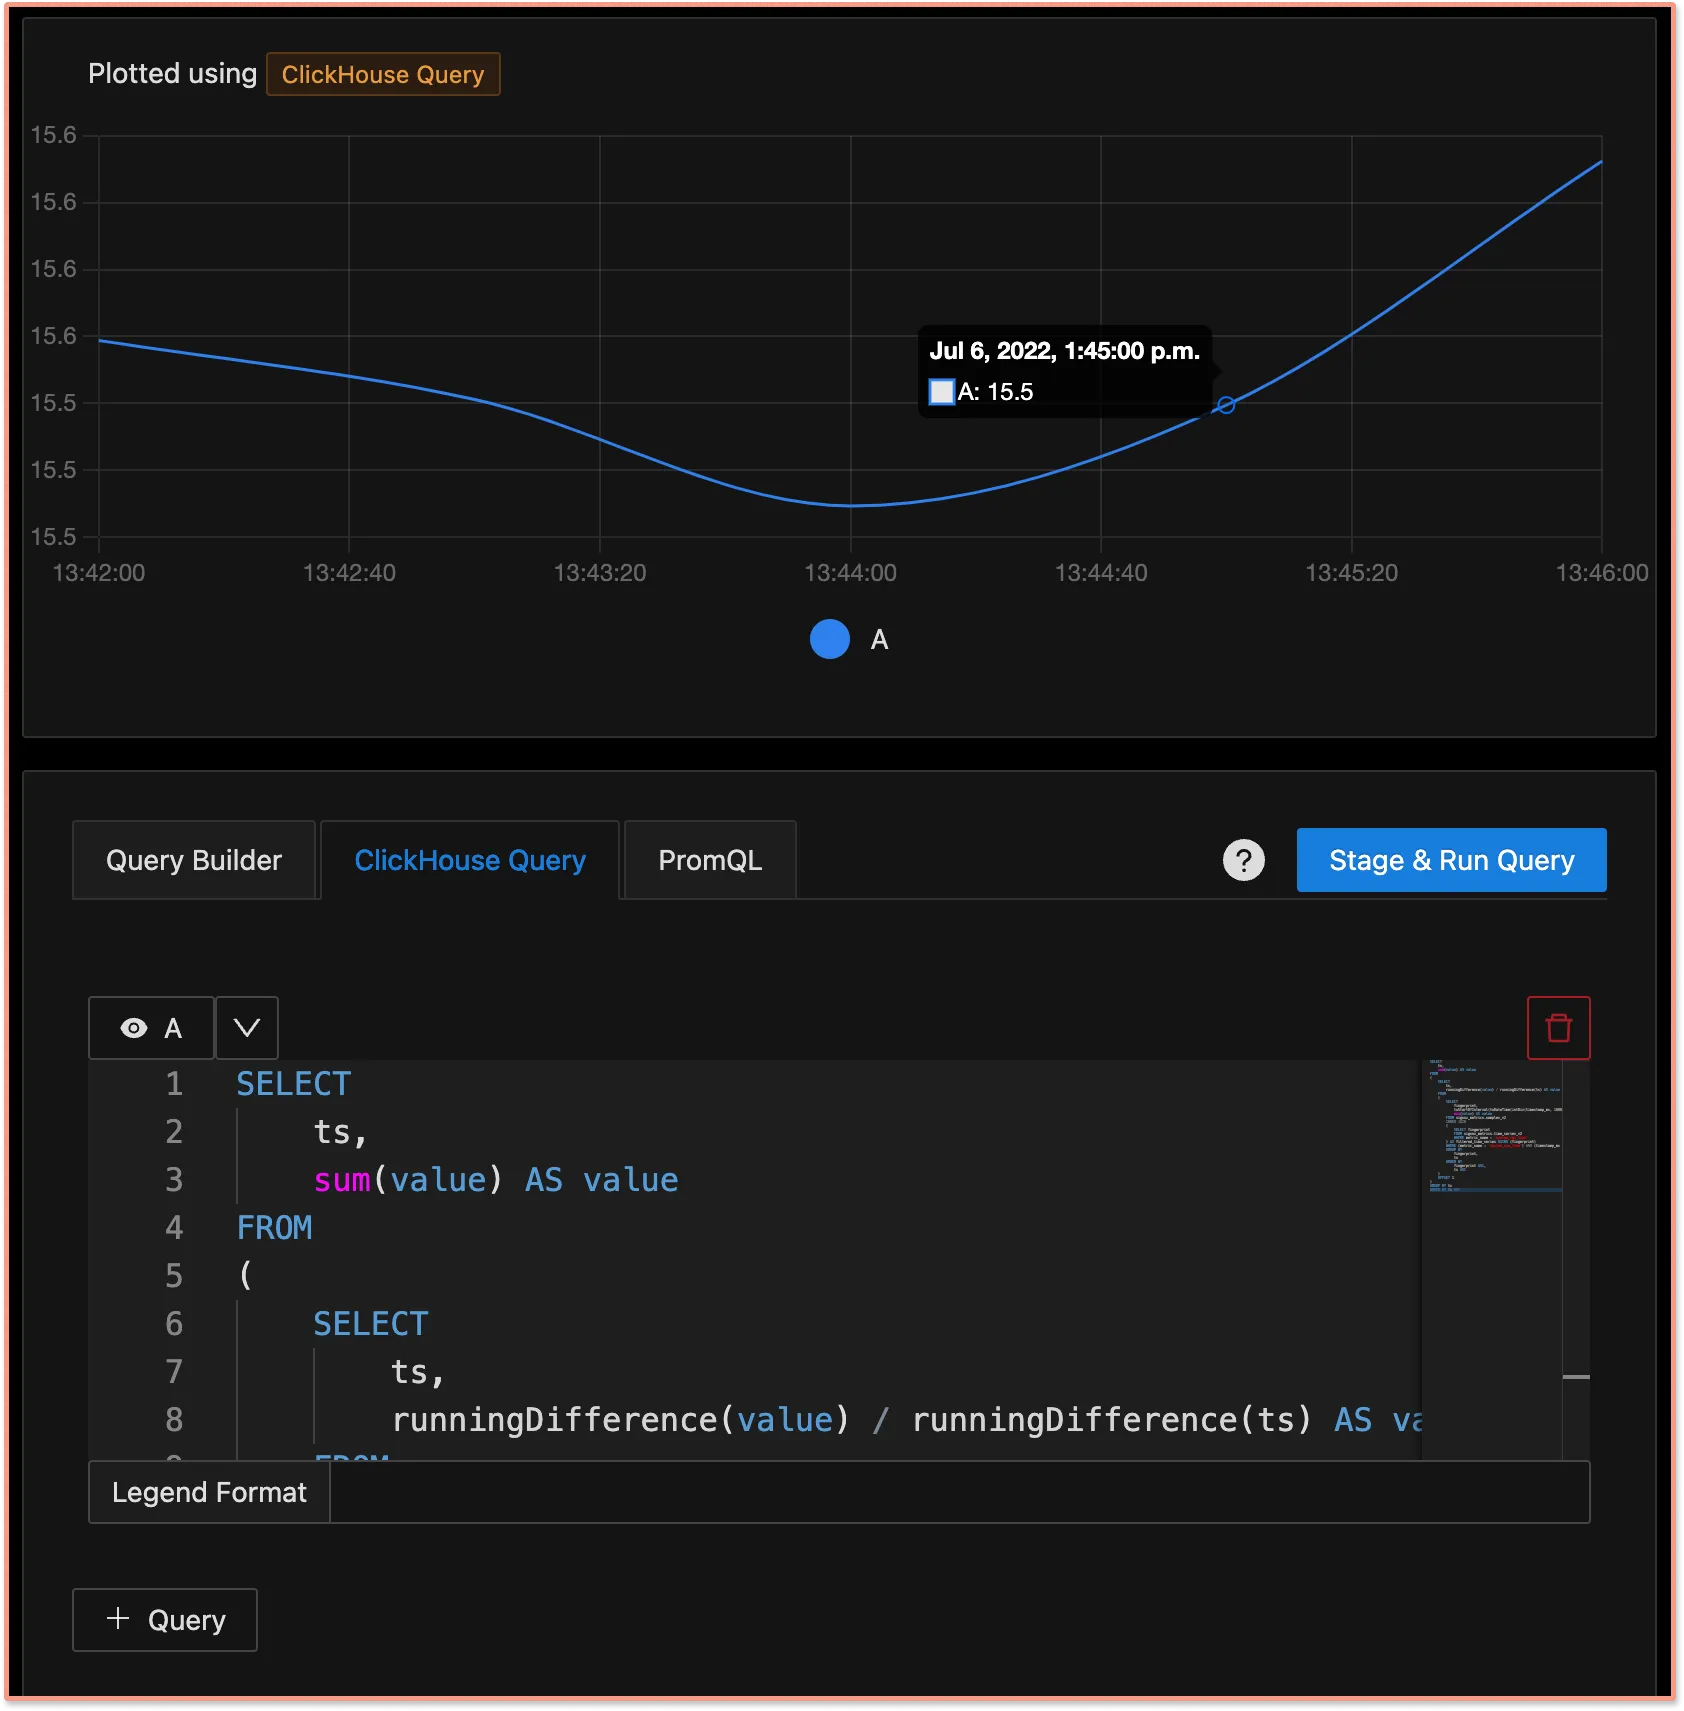
Task: Click the legend label A under chart
Action: click(879, 640)
